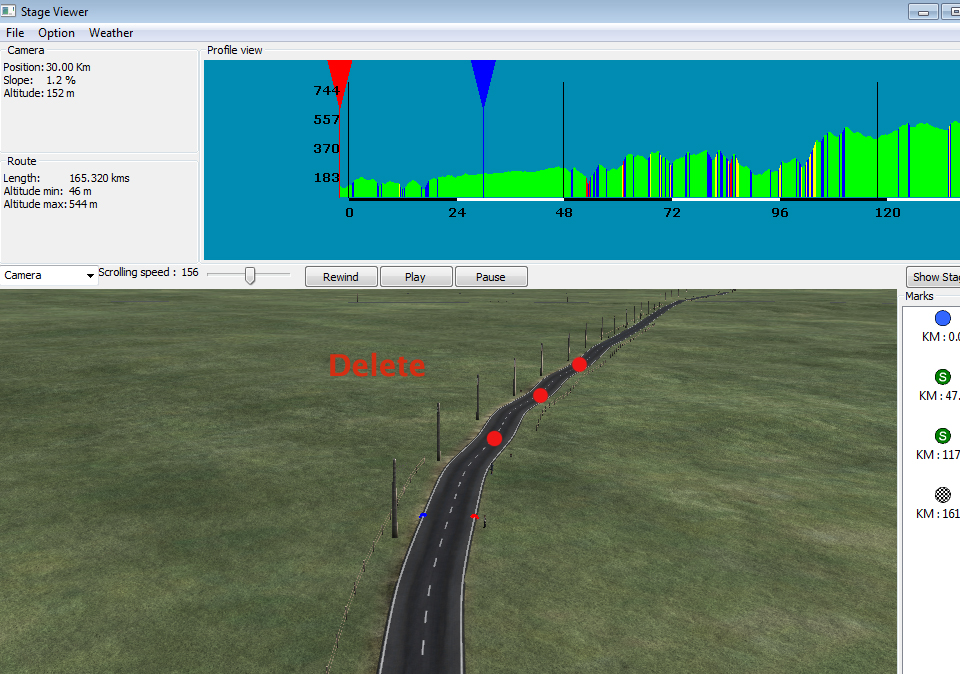Expand the Camera dropdown

[49, 275]
